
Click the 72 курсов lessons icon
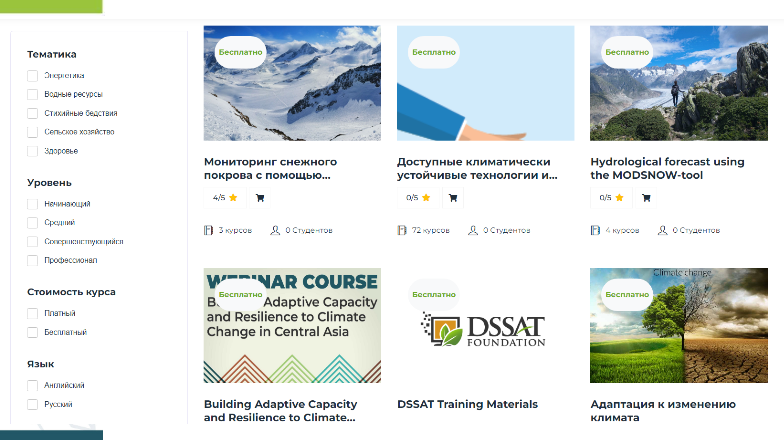coord(402,230)
